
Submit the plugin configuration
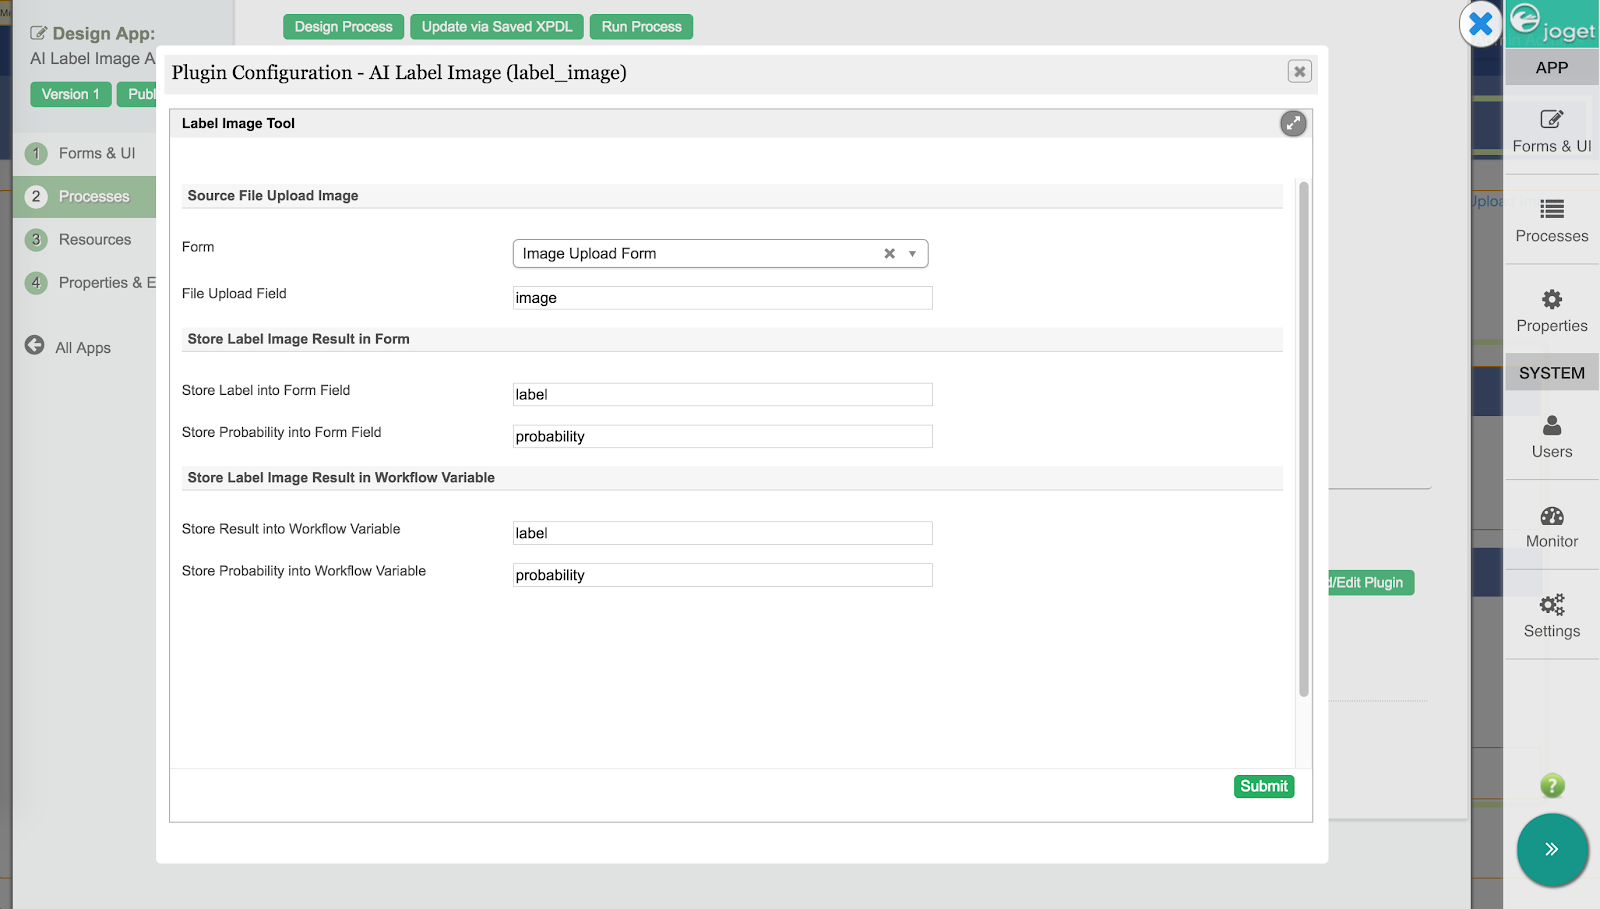click(x=1264, y=786)
